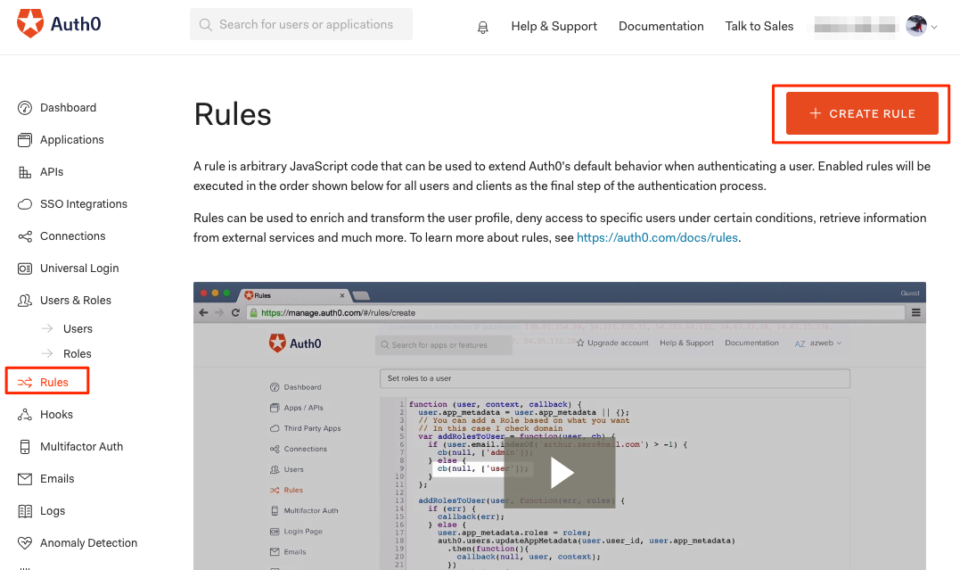The image size is (960, 570).
Task: Click the Universal Login icon
Action: 24,268
